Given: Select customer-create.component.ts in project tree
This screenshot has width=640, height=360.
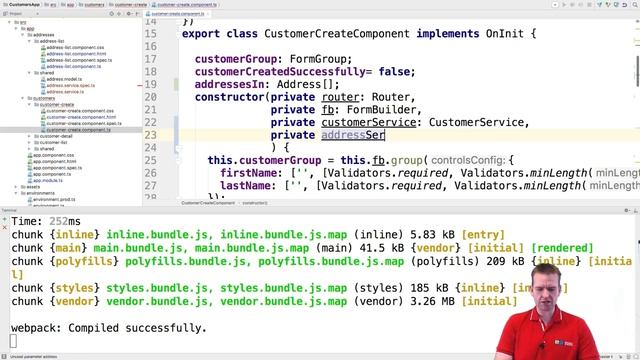Looking at the screenshot, I should tap(78, 130).
